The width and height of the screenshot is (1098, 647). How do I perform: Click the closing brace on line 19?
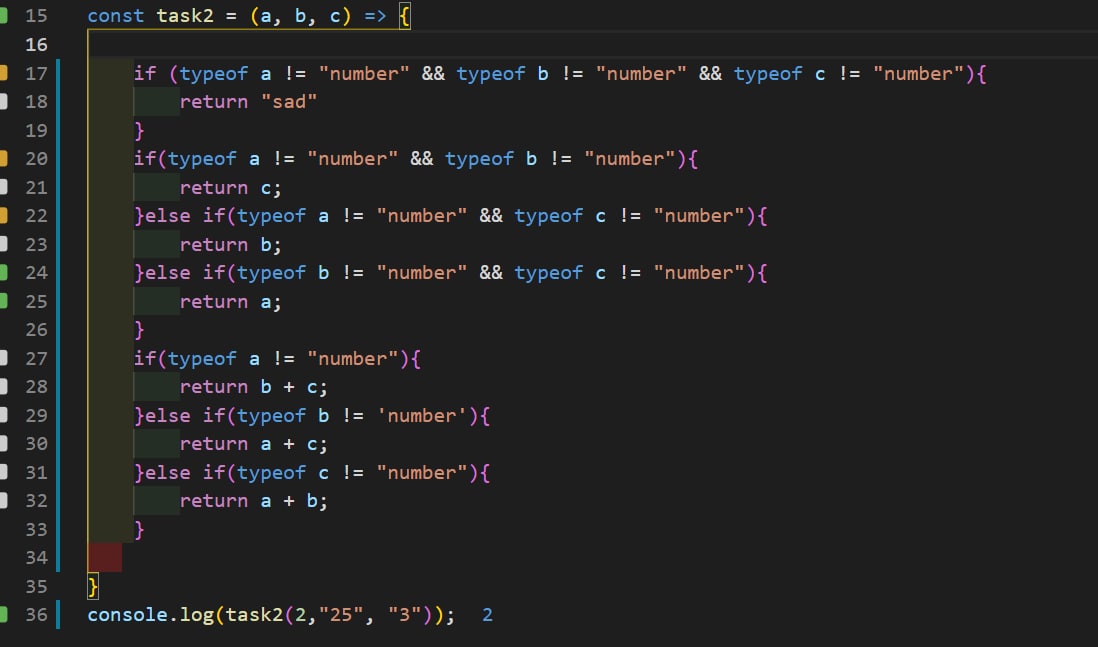point(139,131)
